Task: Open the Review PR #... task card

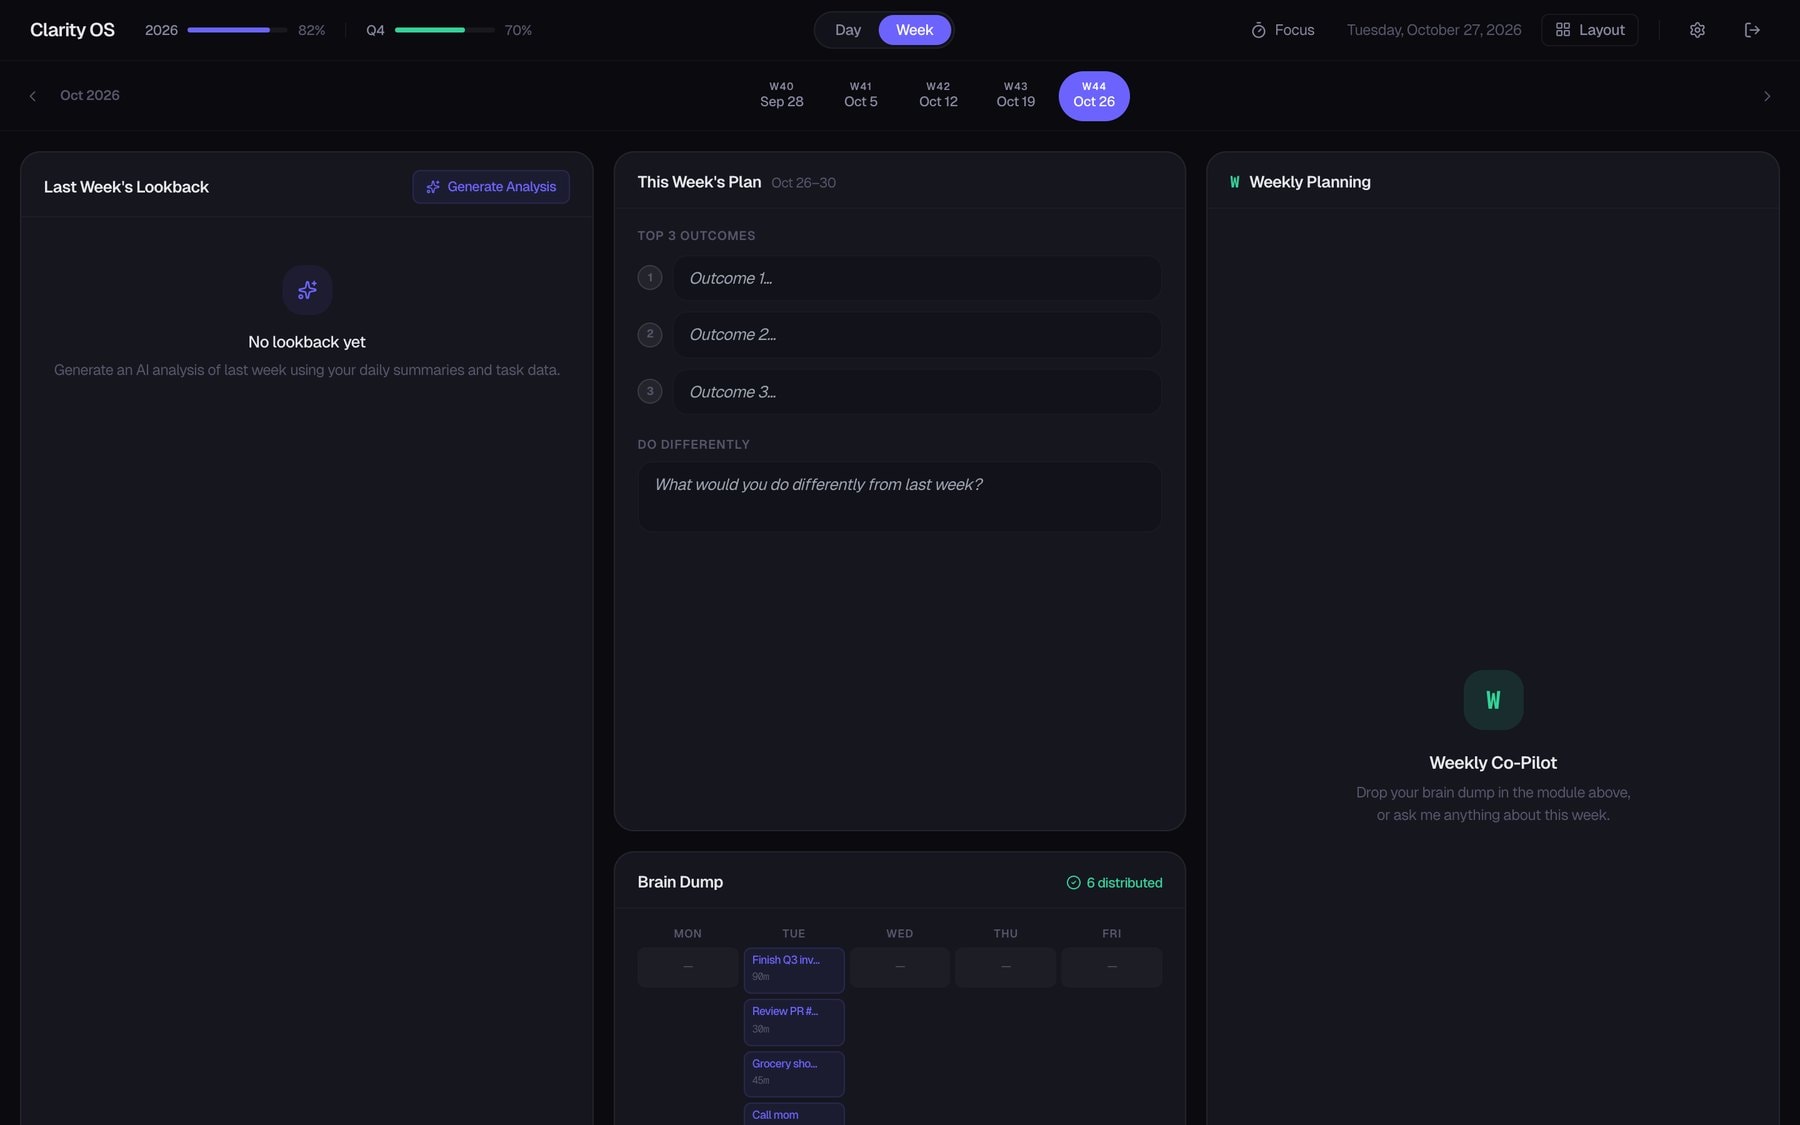Action: (x=794, y=1022)
